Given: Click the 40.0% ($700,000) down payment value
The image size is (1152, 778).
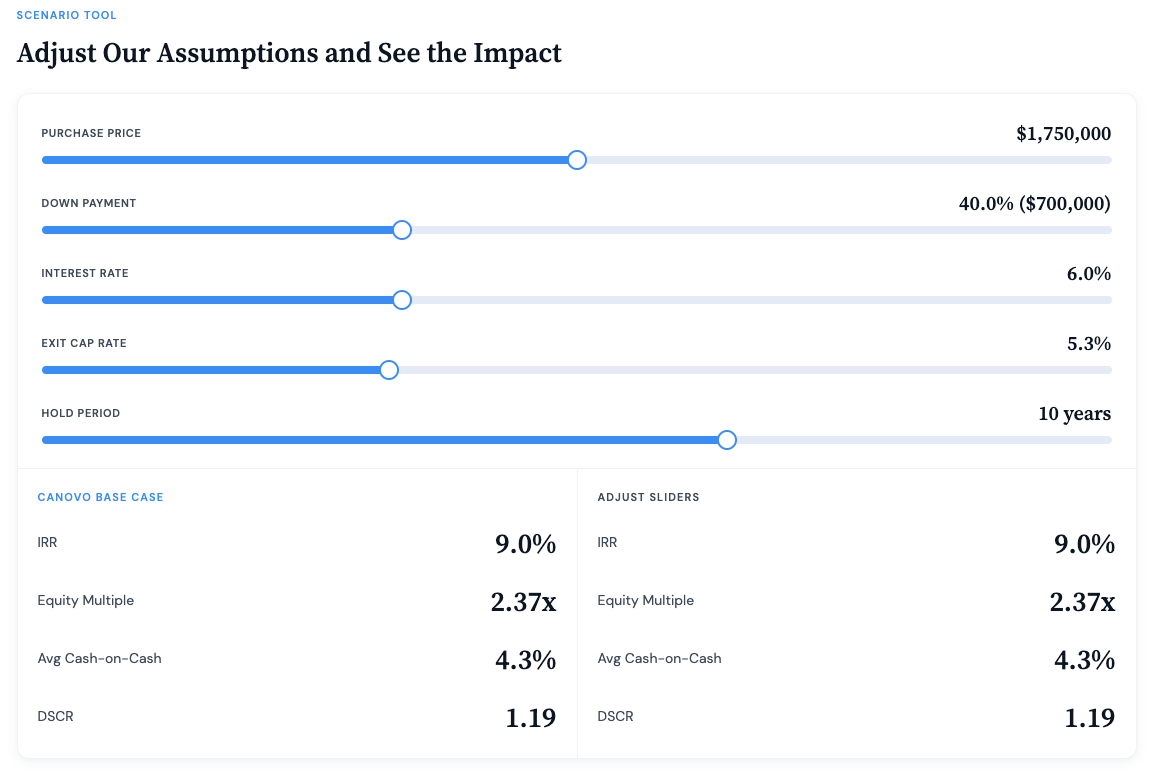Looking at the screenshot, I should pos(1034,204).
